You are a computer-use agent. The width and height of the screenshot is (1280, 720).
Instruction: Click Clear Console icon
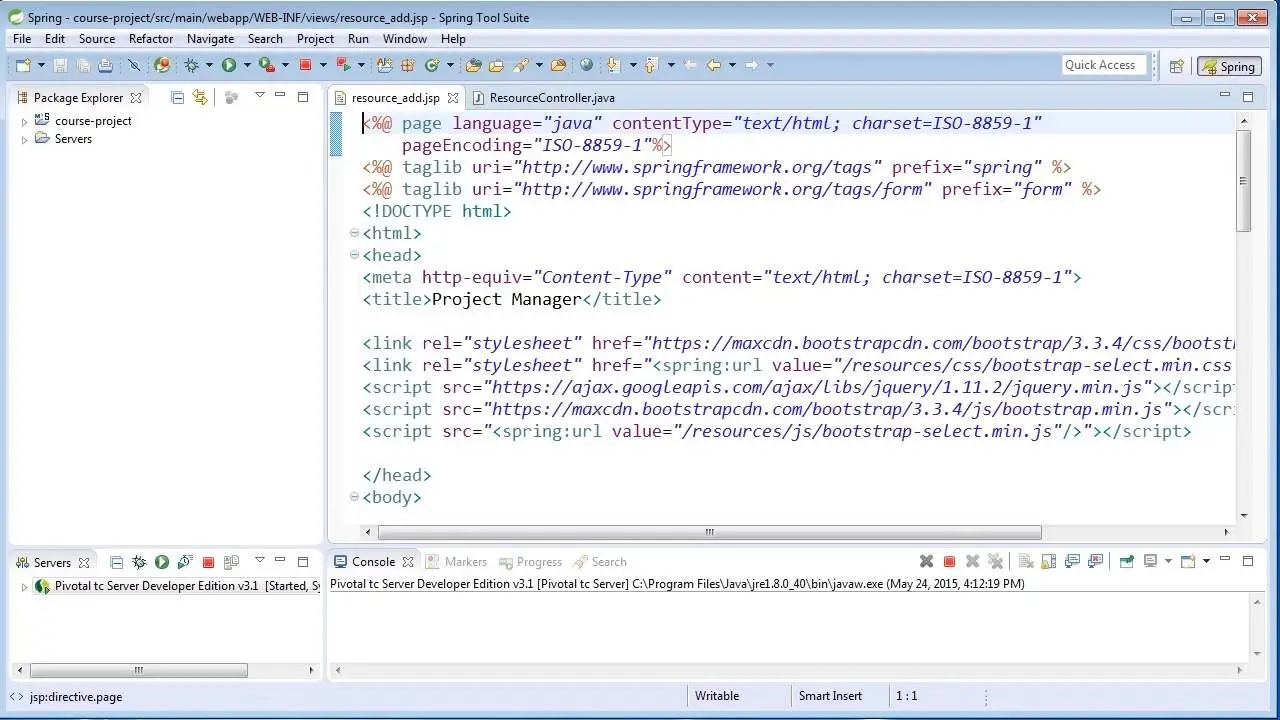tap(1026, 562)
